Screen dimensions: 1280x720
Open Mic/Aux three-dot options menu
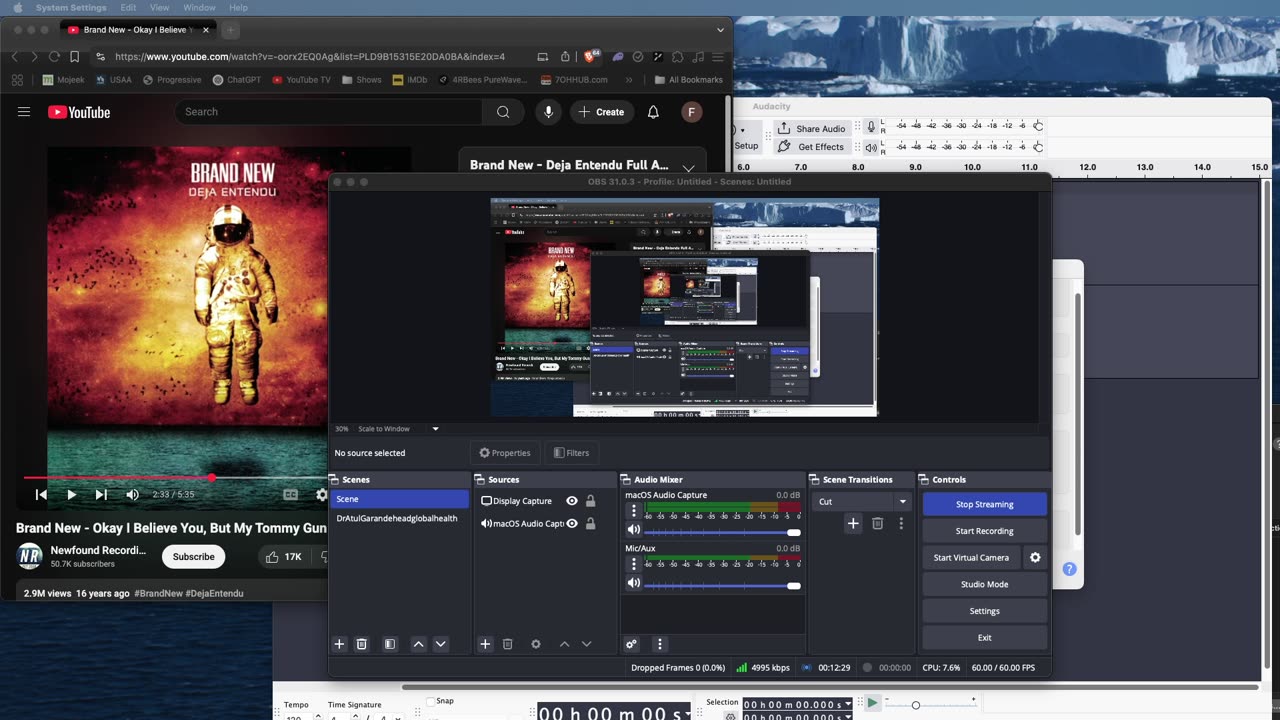click(x=633, y=564)
